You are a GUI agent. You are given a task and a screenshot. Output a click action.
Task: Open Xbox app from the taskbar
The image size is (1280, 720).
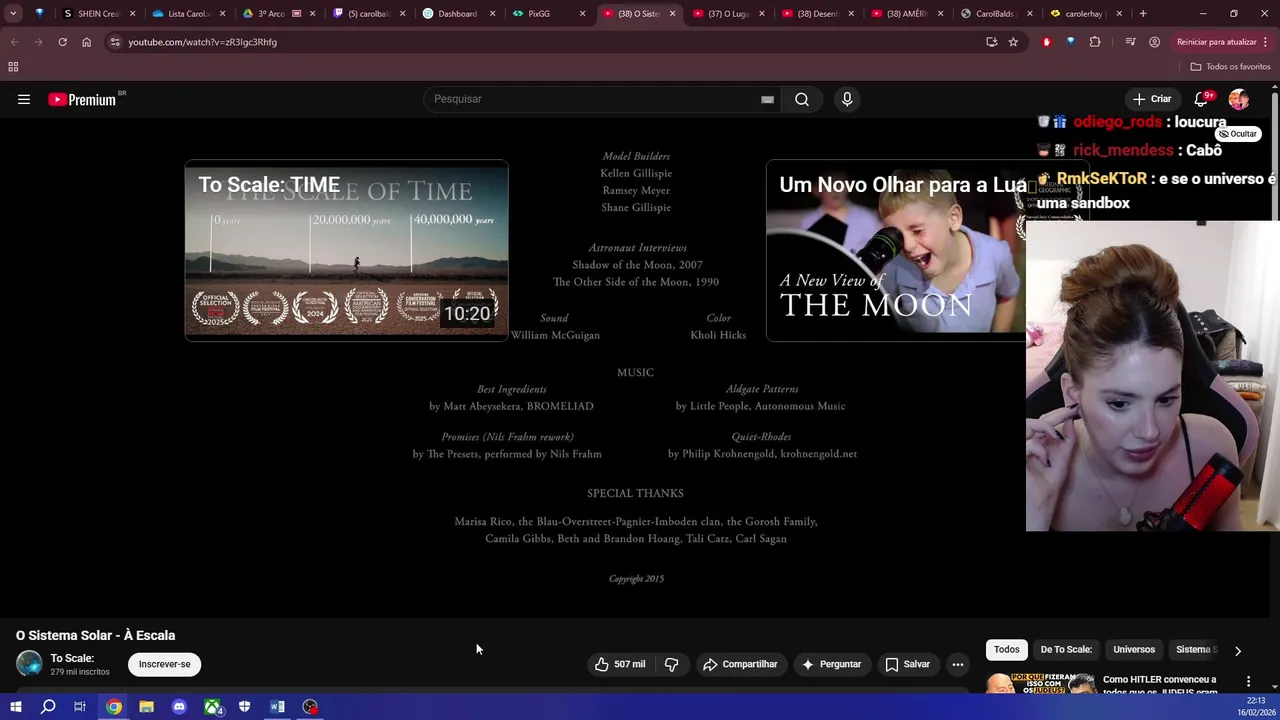pos(212,707)
